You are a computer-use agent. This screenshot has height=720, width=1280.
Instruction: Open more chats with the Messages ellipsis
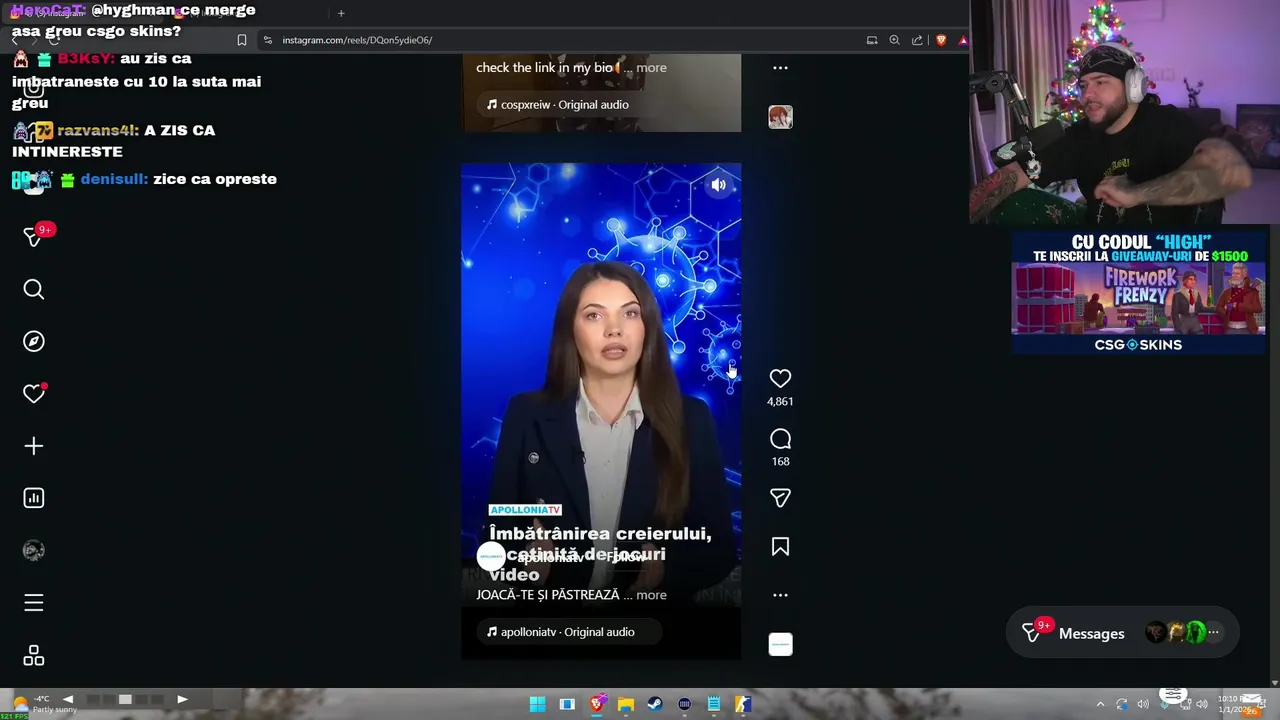(1213, 632)
